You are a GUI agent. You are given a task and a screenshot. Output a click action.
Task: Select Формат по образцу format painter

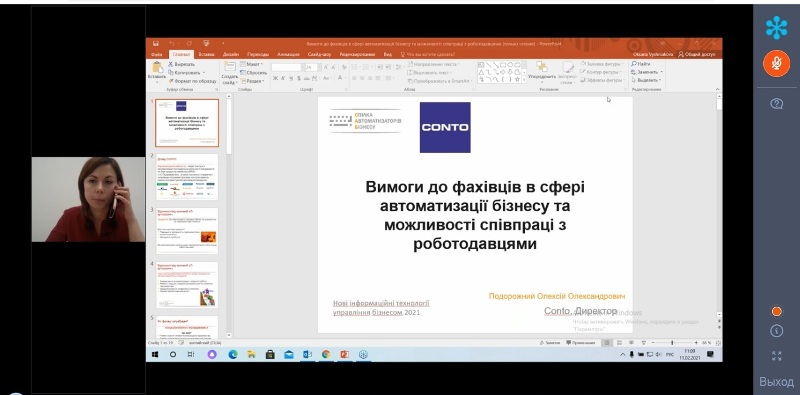click(192, 81)
